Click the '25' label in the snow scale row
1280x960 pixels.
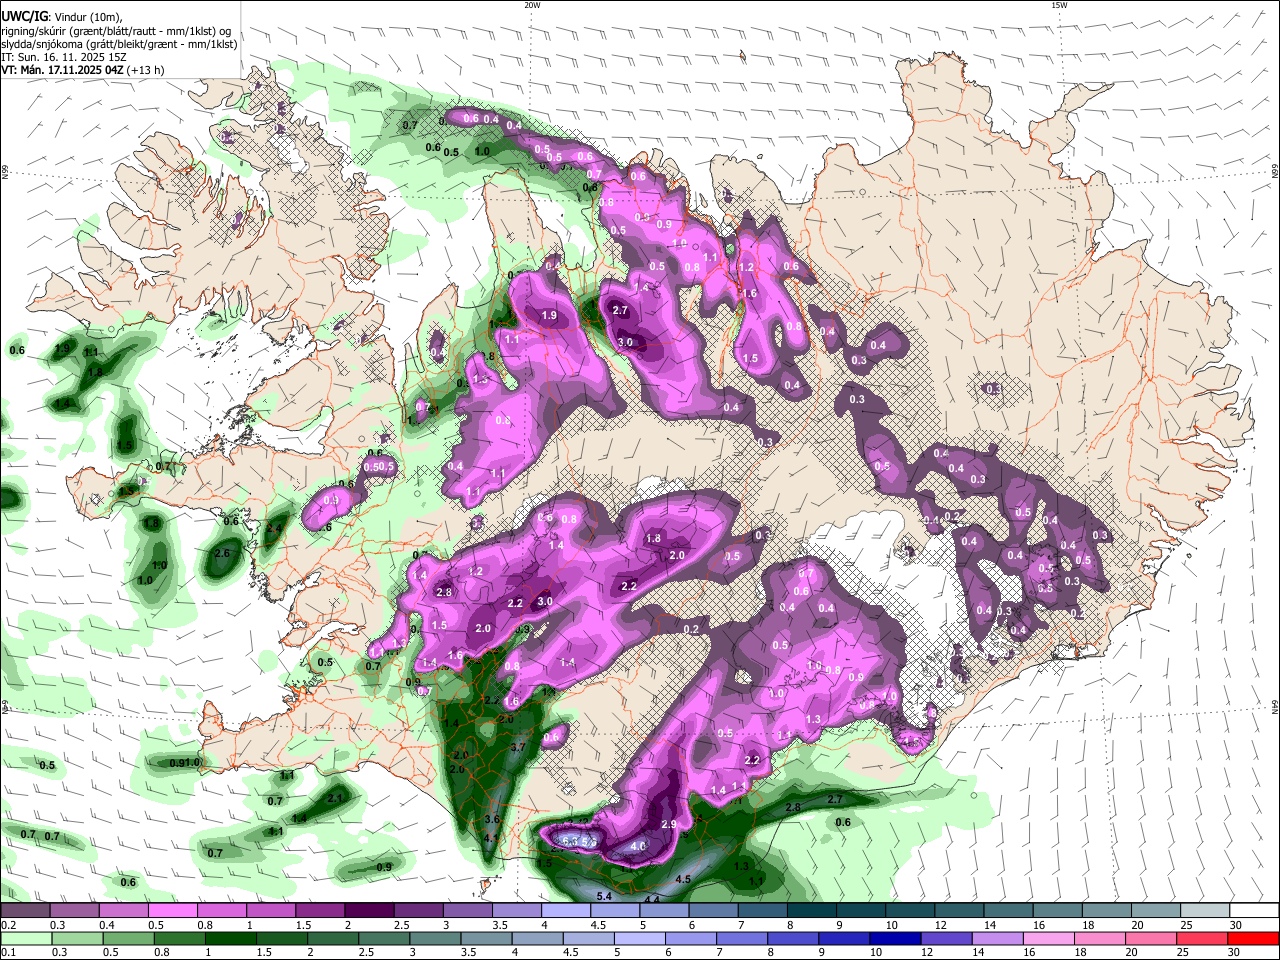pyautogui.click(x=1187, y=925)
